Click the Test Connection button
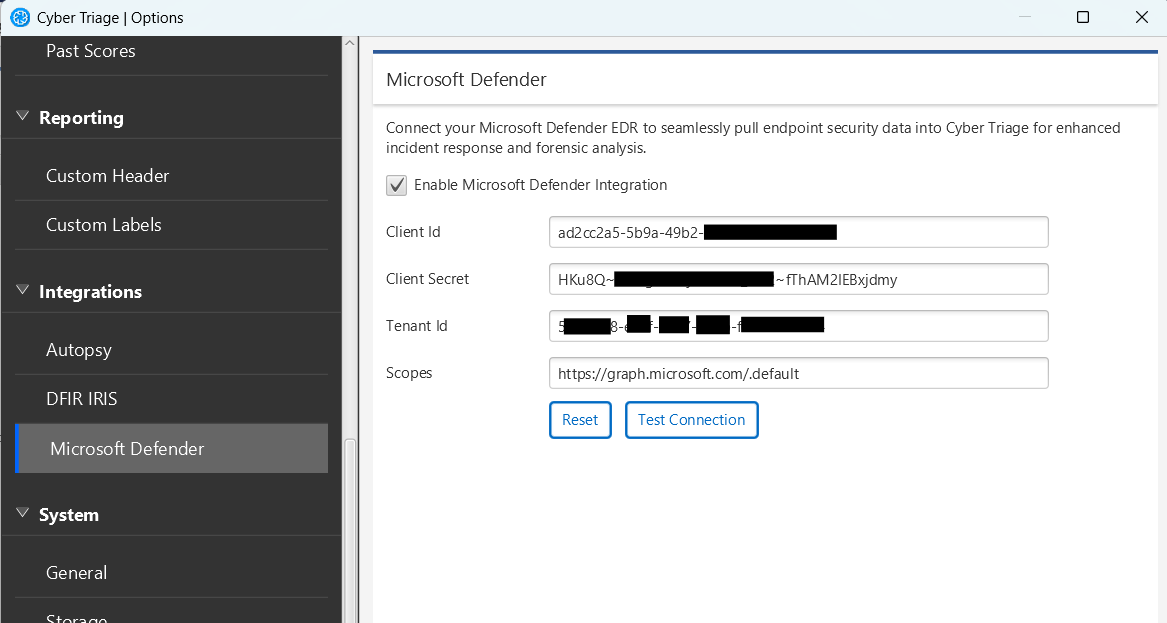The height and width of the screenshot is (623, 1167). tap(691, 420)
